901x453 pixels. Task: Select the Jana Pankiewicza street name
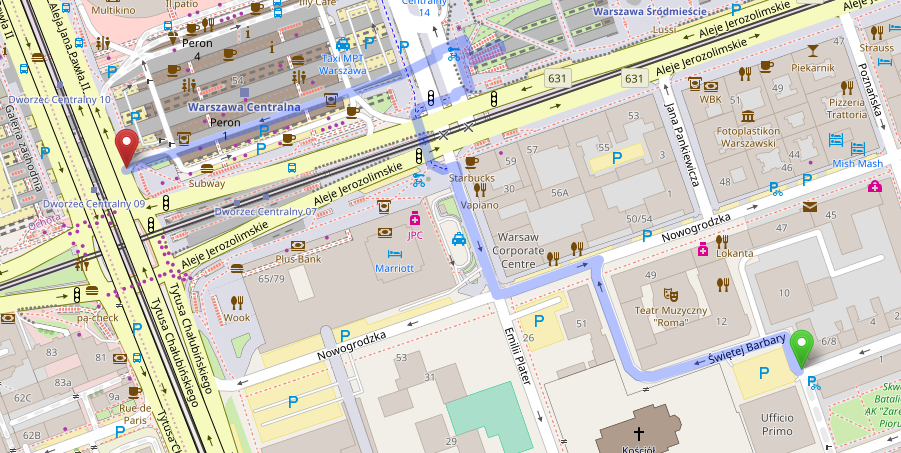point(680,144)
